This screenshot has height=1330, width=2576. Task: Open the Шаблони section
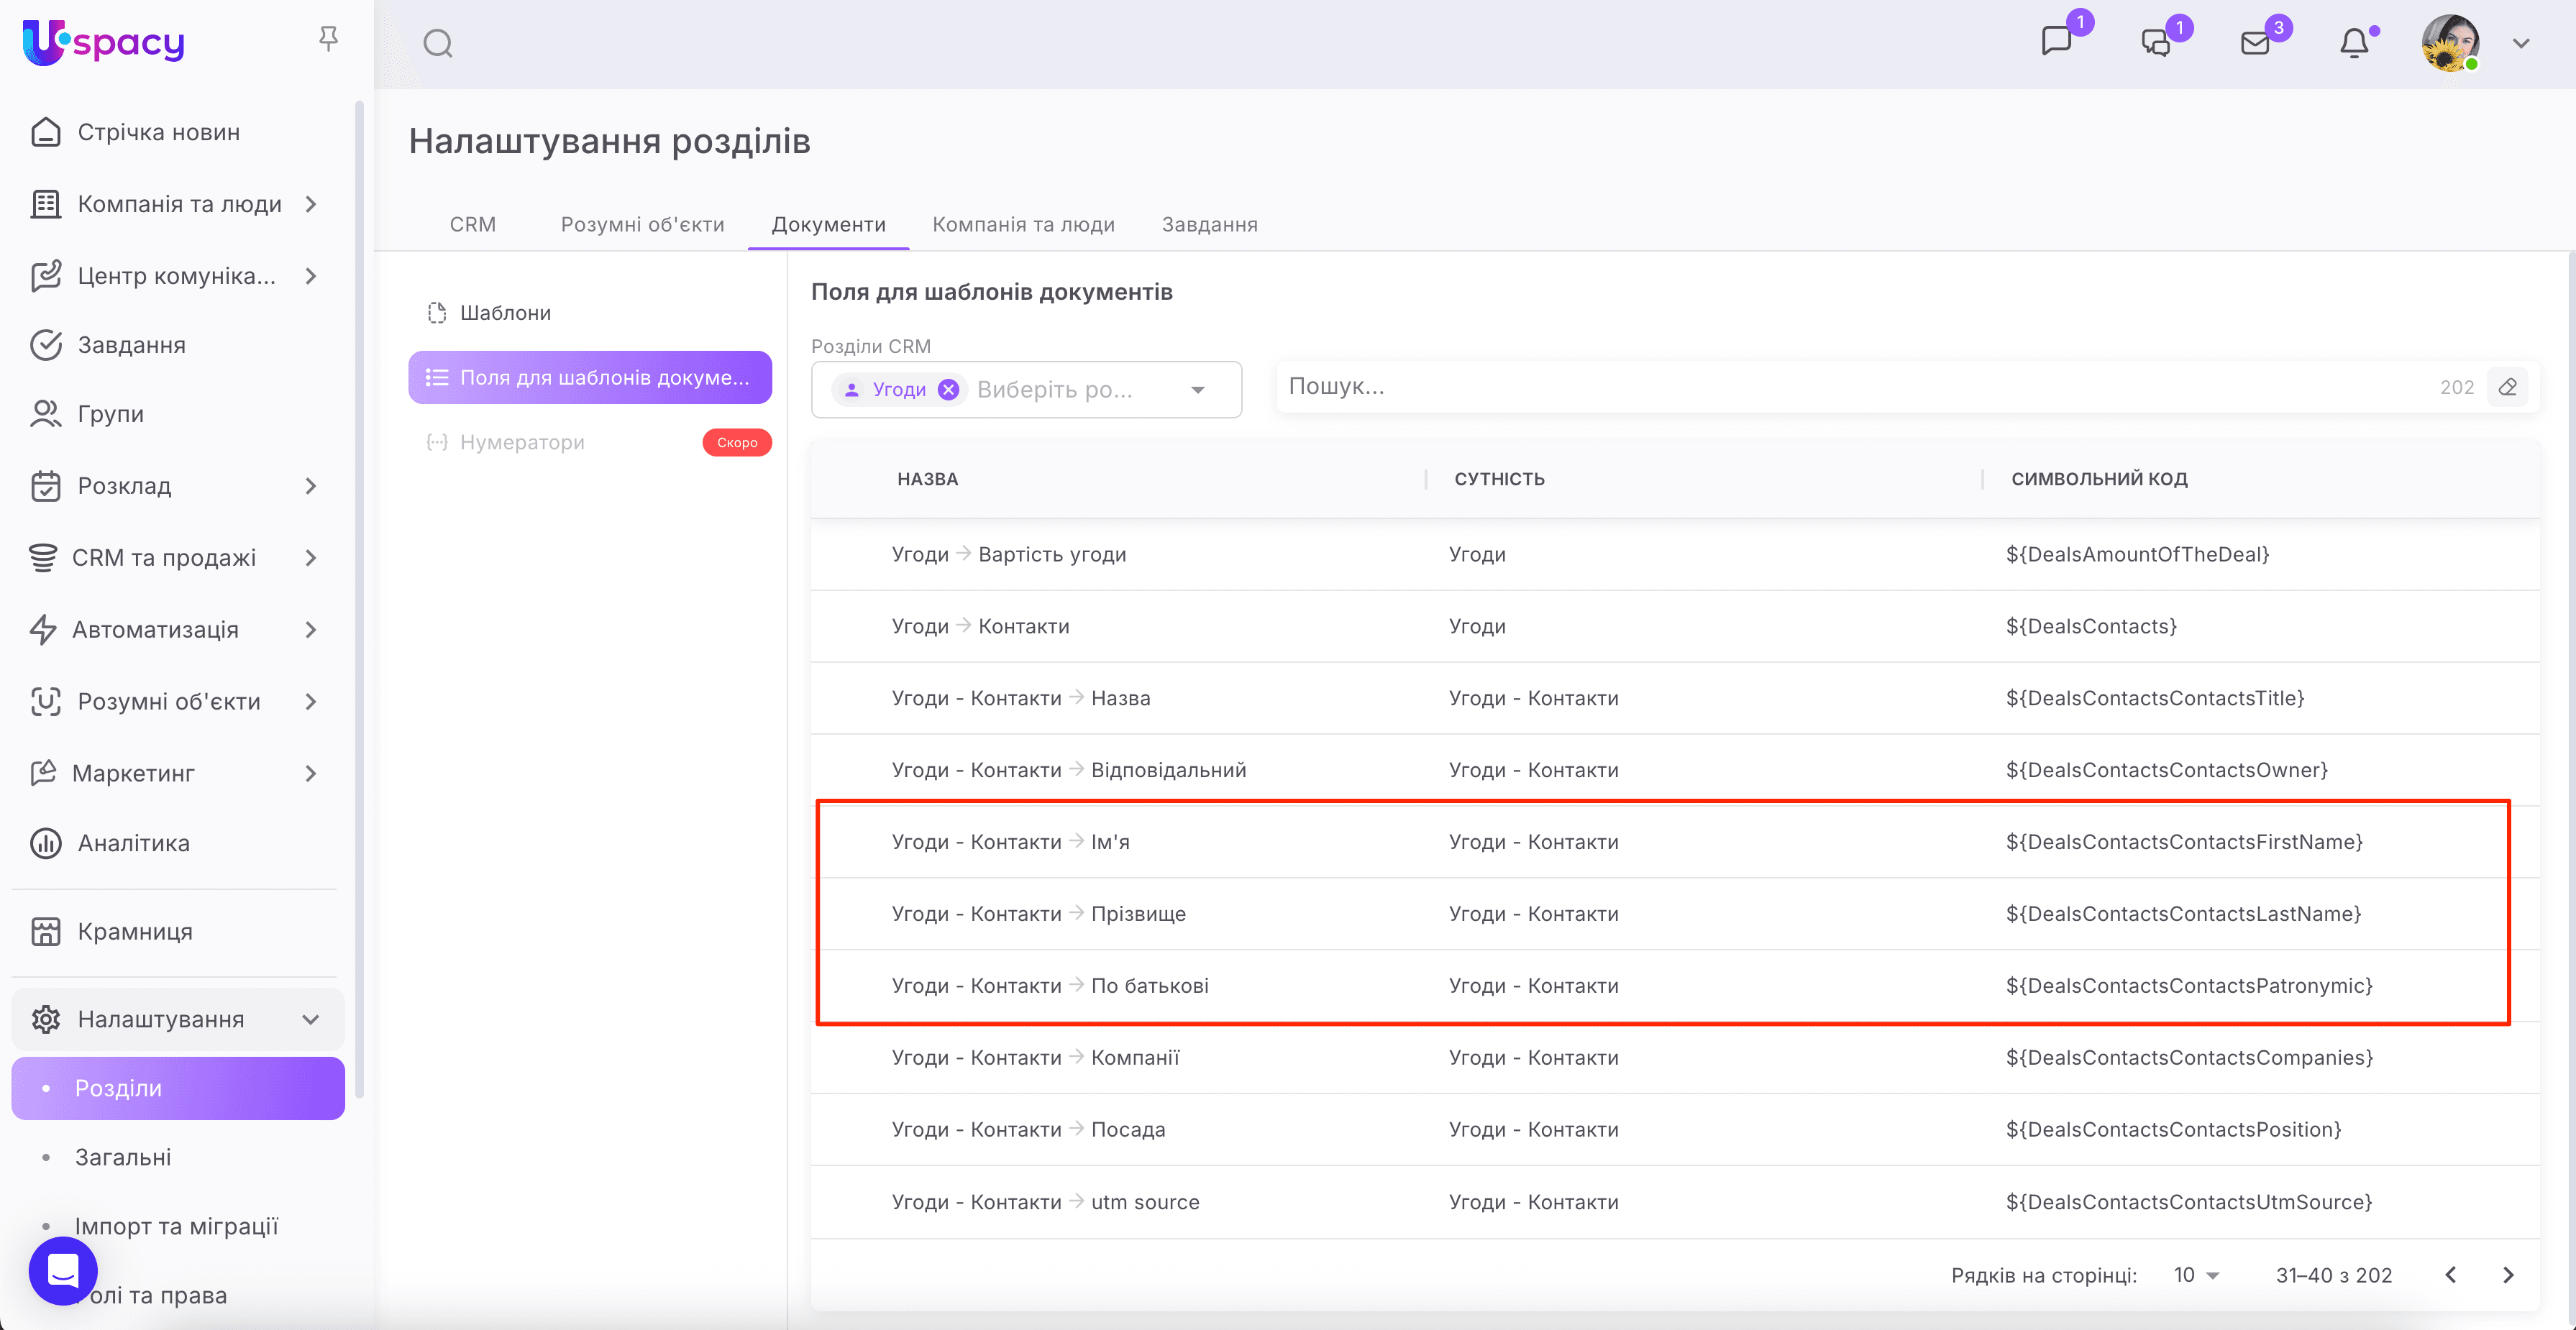(505, 313)
